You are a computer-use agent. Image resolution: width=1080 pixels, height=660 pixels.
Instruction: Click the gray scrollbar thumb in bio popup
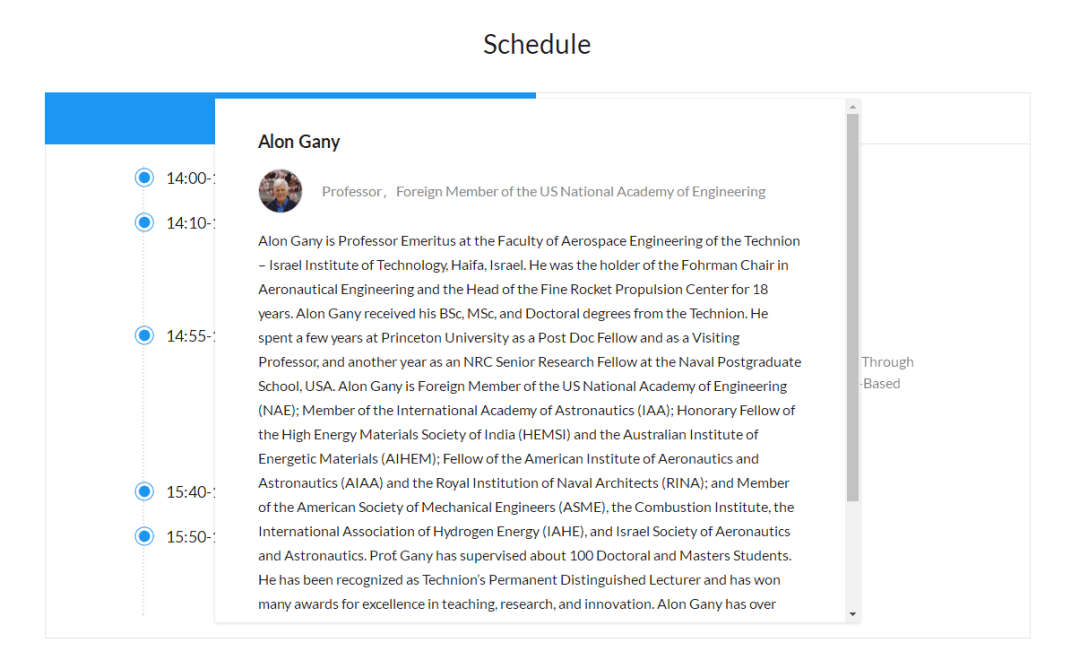853,307
